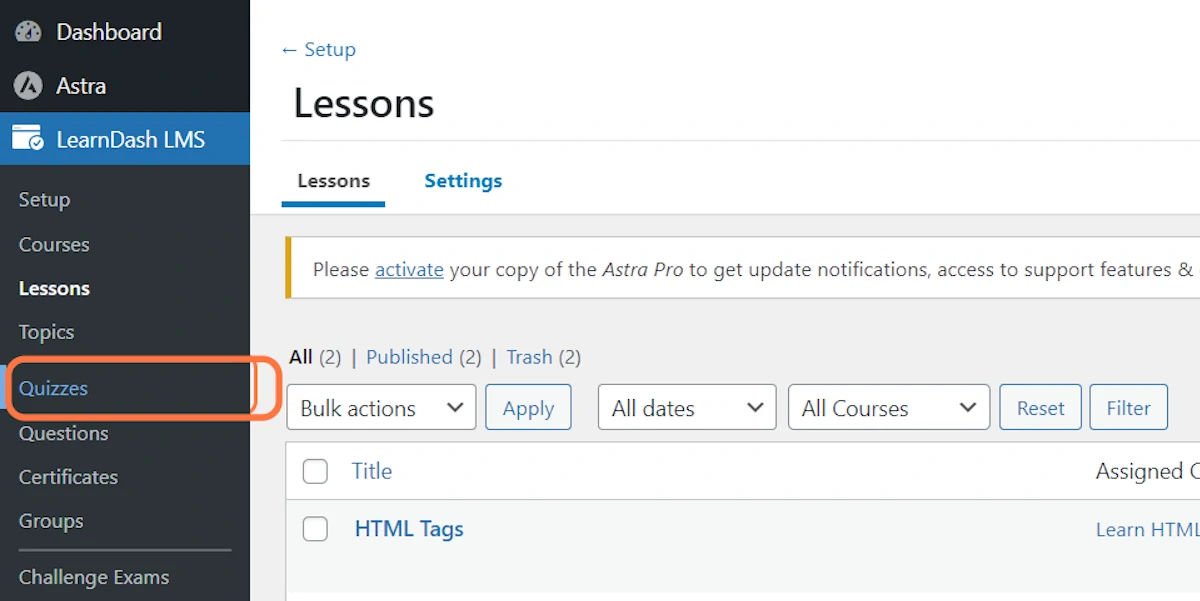Click the Filter button
The image size is (1200, 601).
point(1128,408)
